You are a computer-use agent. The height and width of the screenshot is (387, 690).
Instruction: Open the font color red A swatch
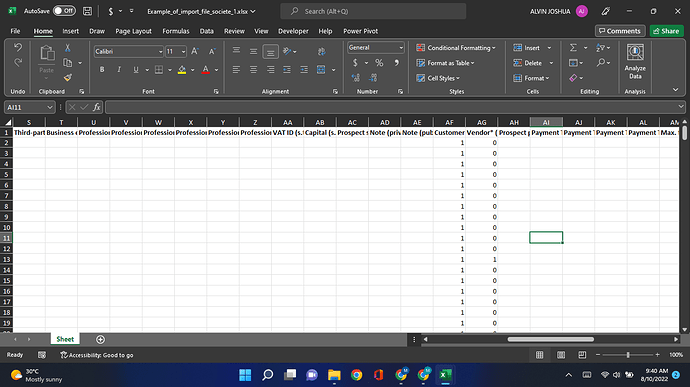click(x=205, y=70)
